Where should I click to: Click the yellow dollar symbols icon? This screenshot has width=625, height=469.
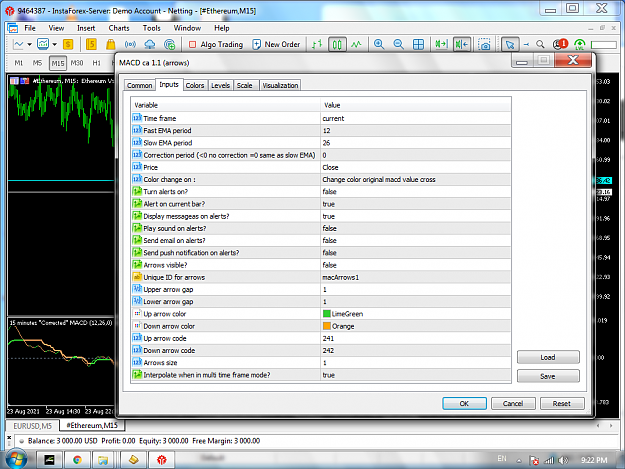(68, 44)
